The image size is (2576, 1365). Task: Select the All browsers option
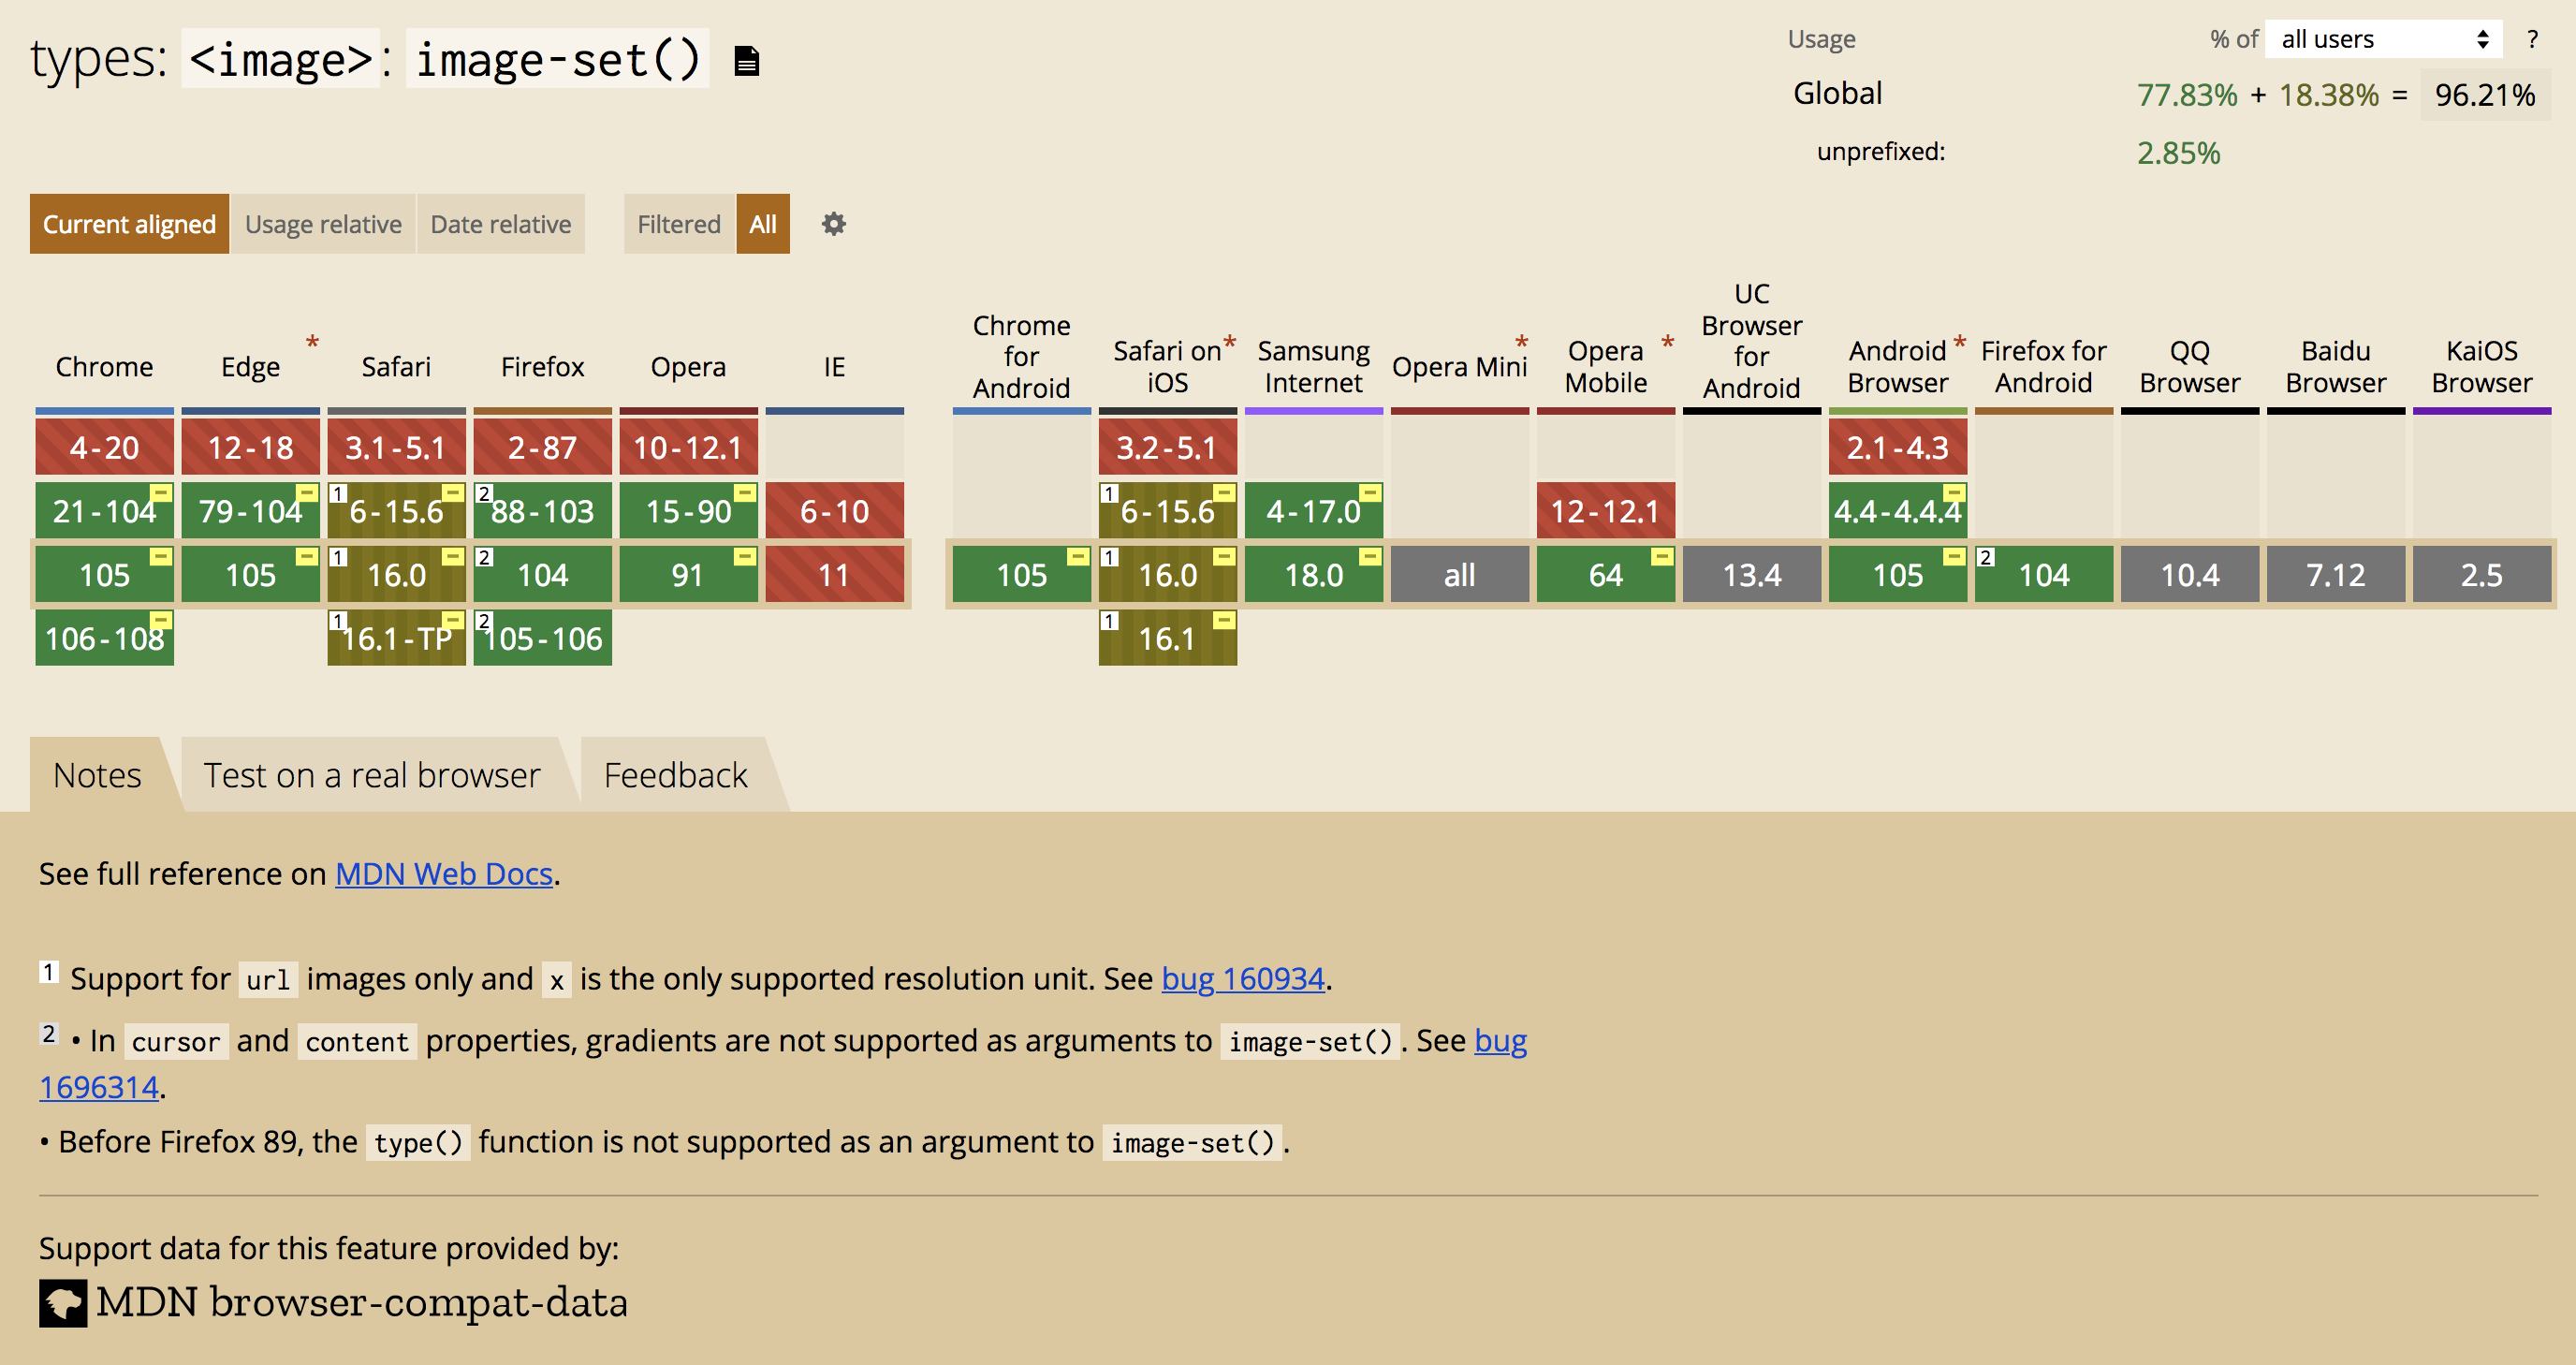coord(762,224)
